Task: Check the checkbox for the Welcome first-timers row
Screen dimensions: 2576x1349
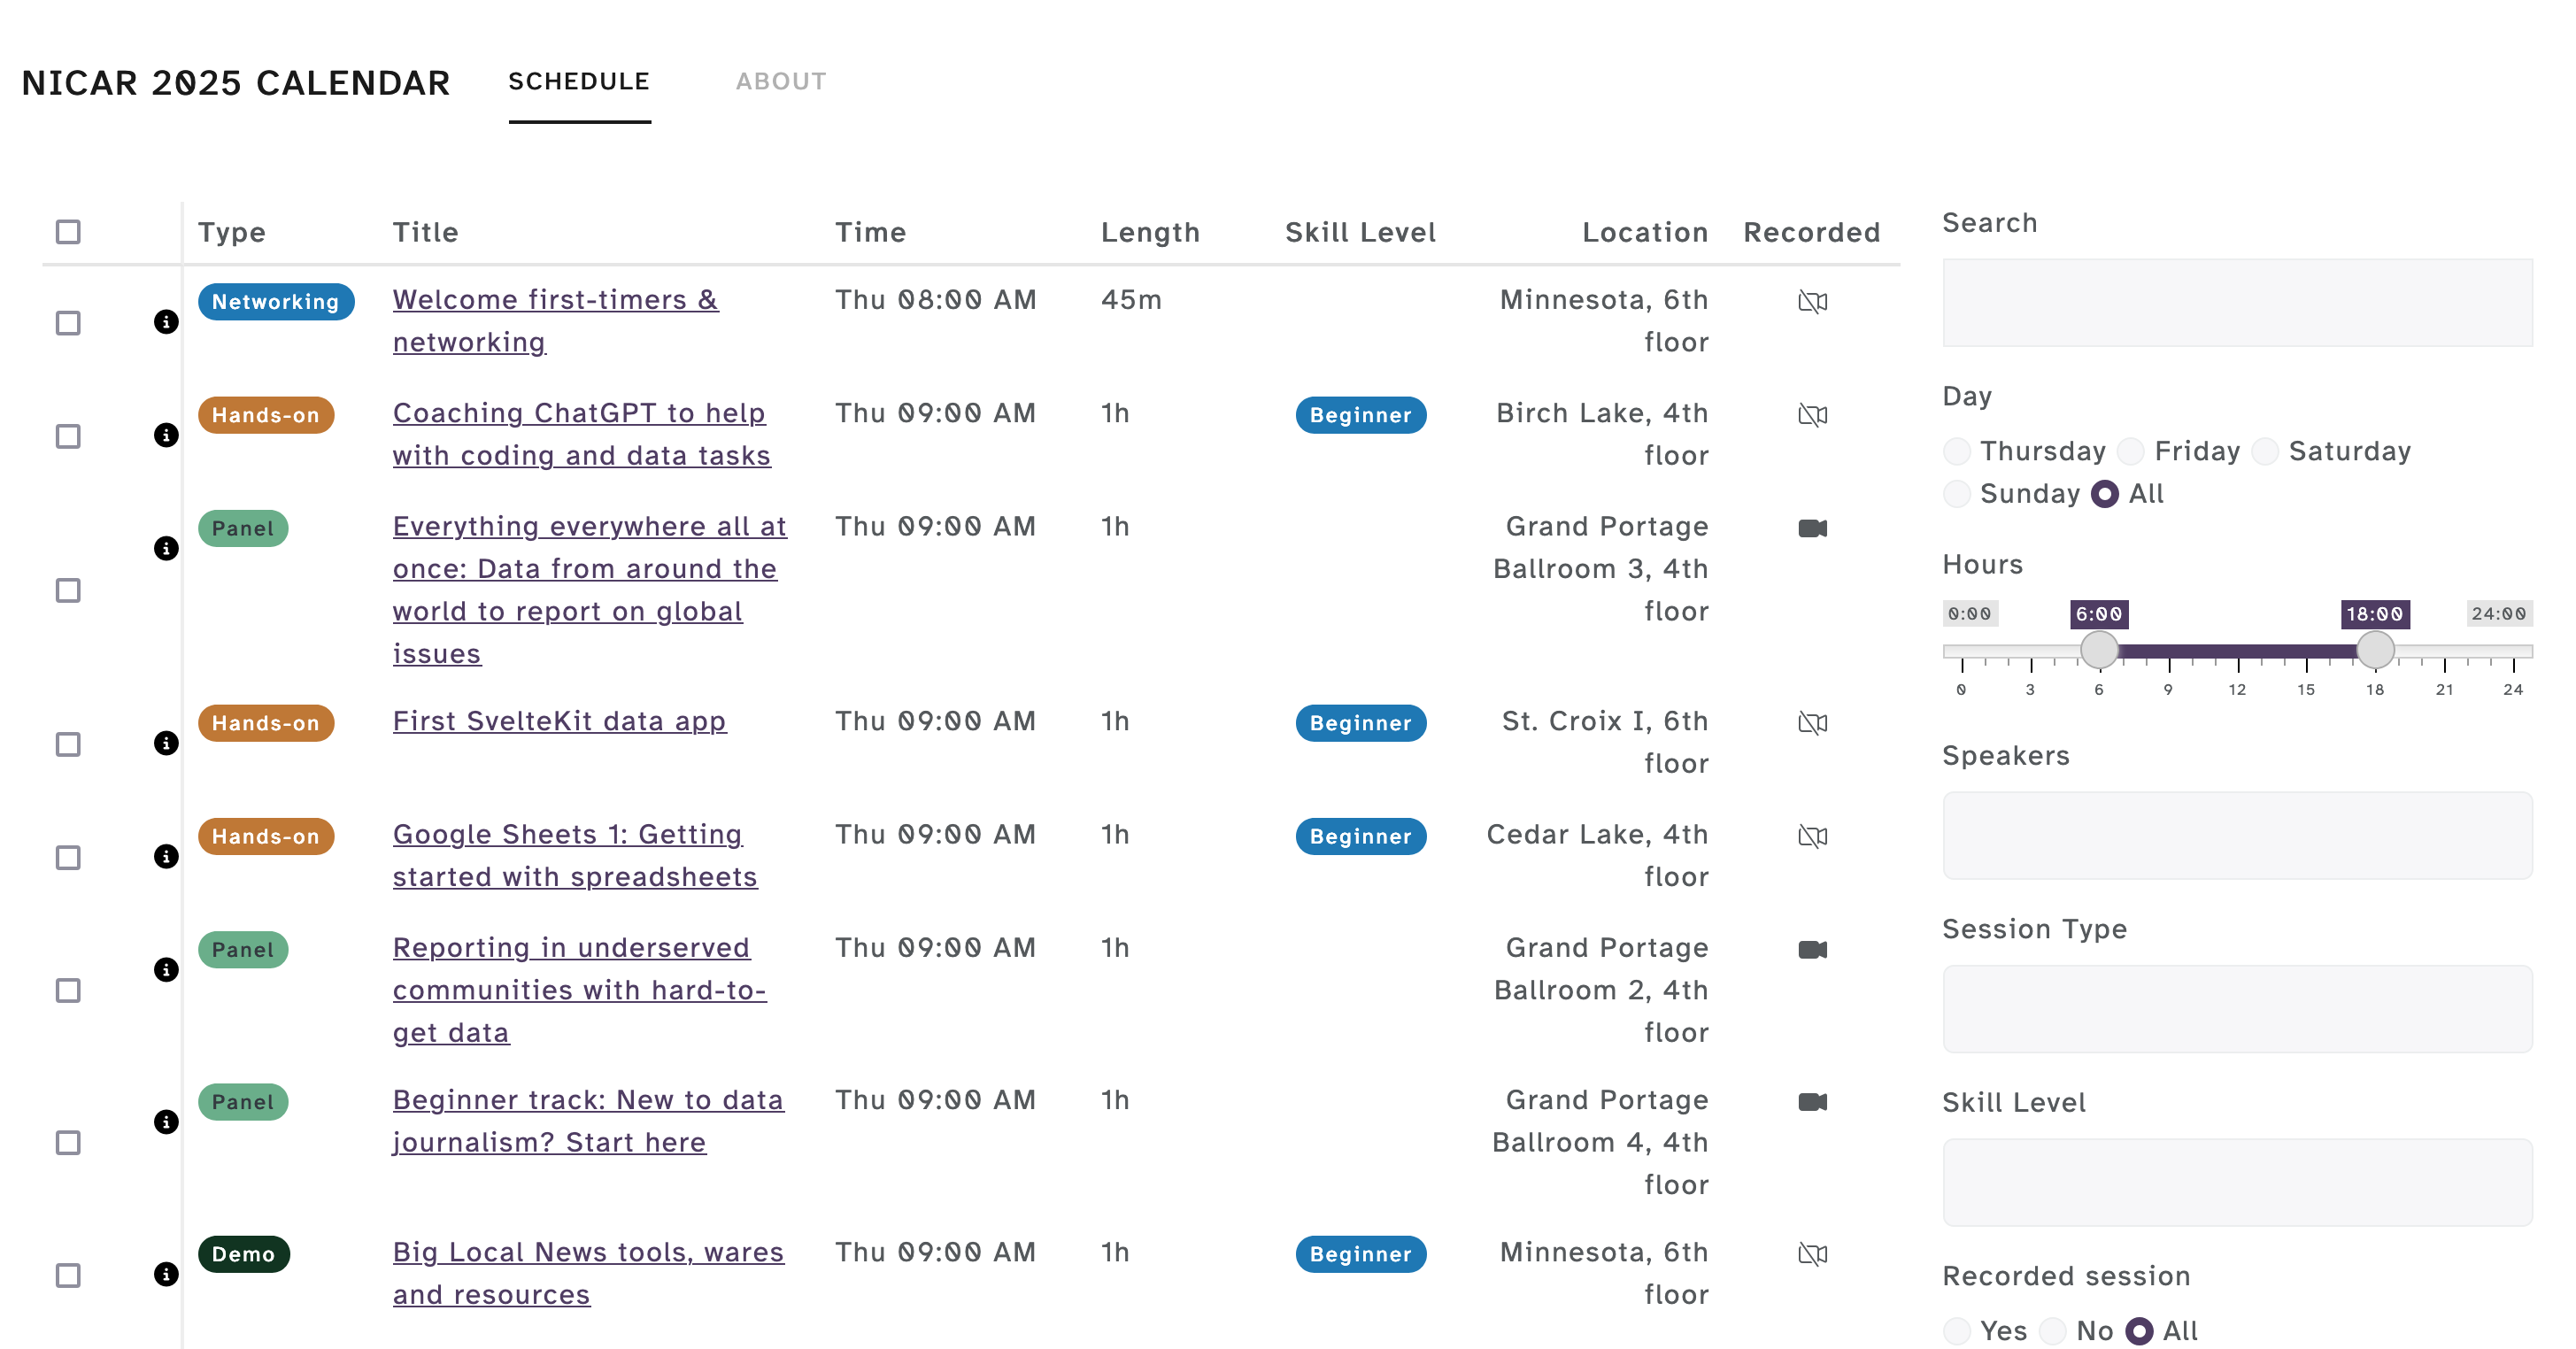Action: click(x=68, y=322)
